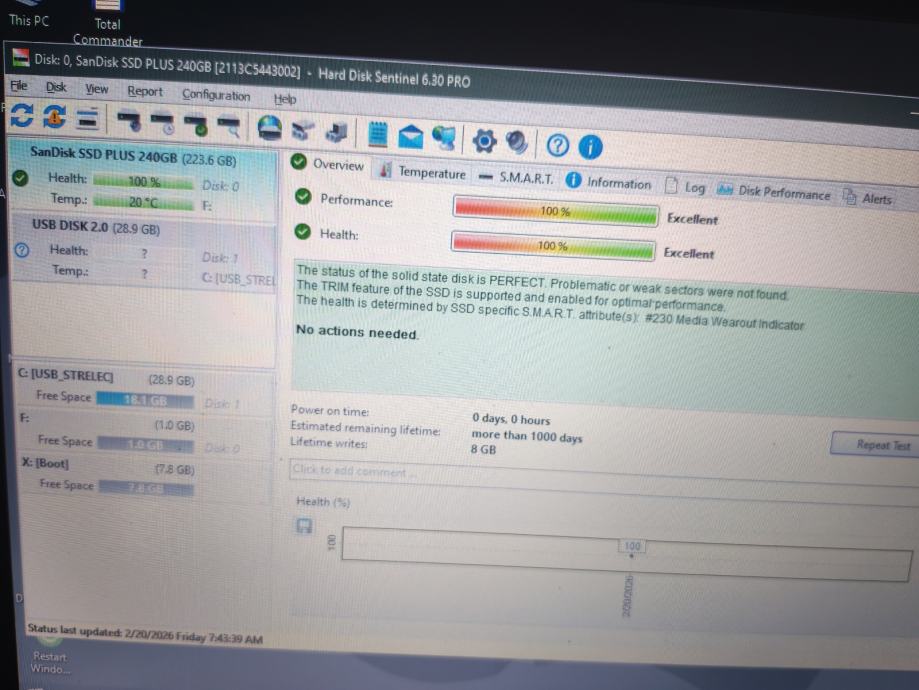Click the list lines toolbar icon
This screenshot has height=690, width=919.
pyautogui.click(x=87, y=118)
